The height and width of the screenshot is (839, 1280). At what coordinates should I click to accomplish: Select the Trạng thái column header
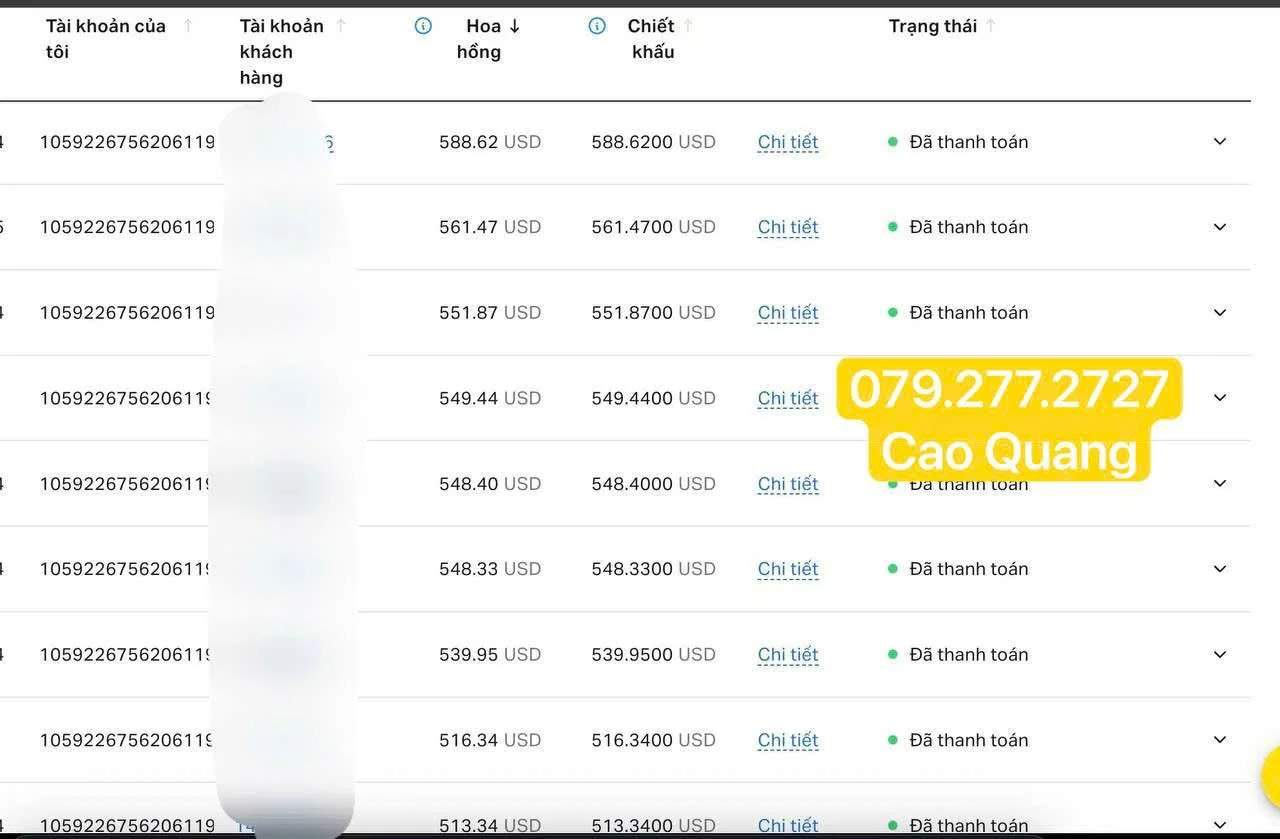[x=933, y=25]
